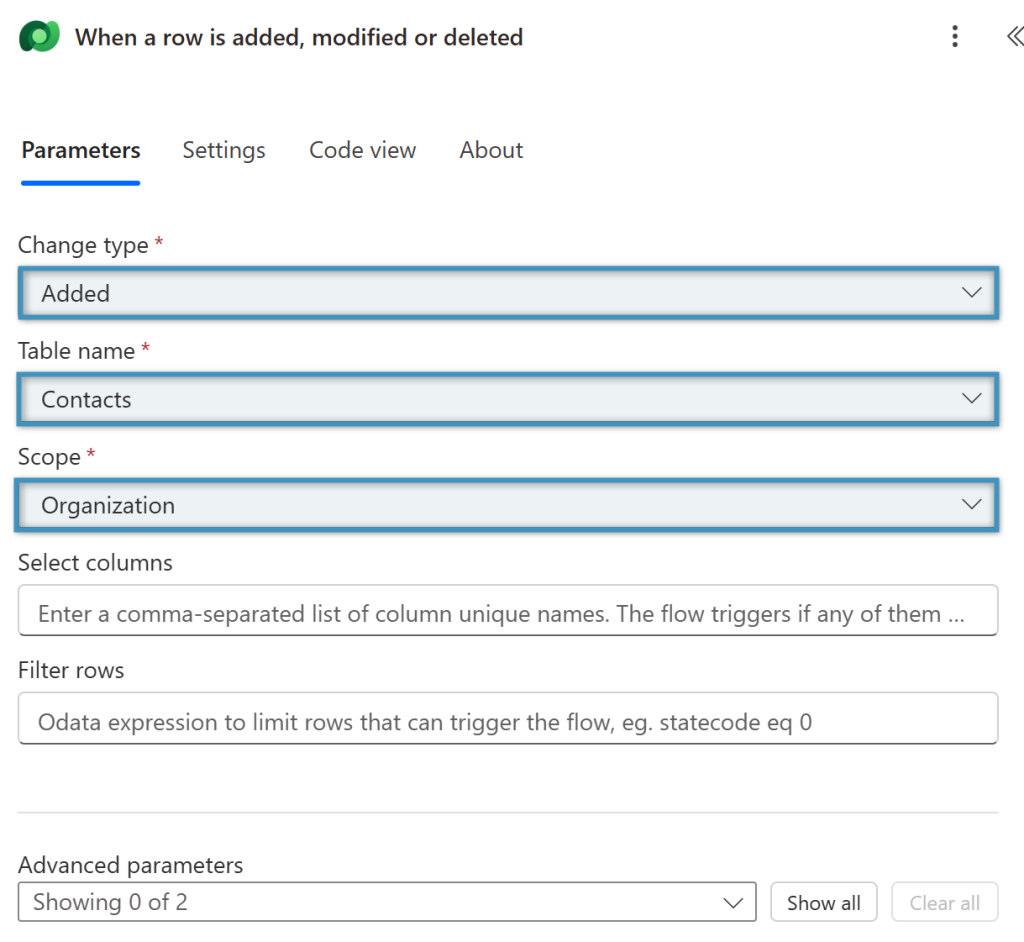
Task: Click the Select columns input field
Action: (x=500, y=610)
